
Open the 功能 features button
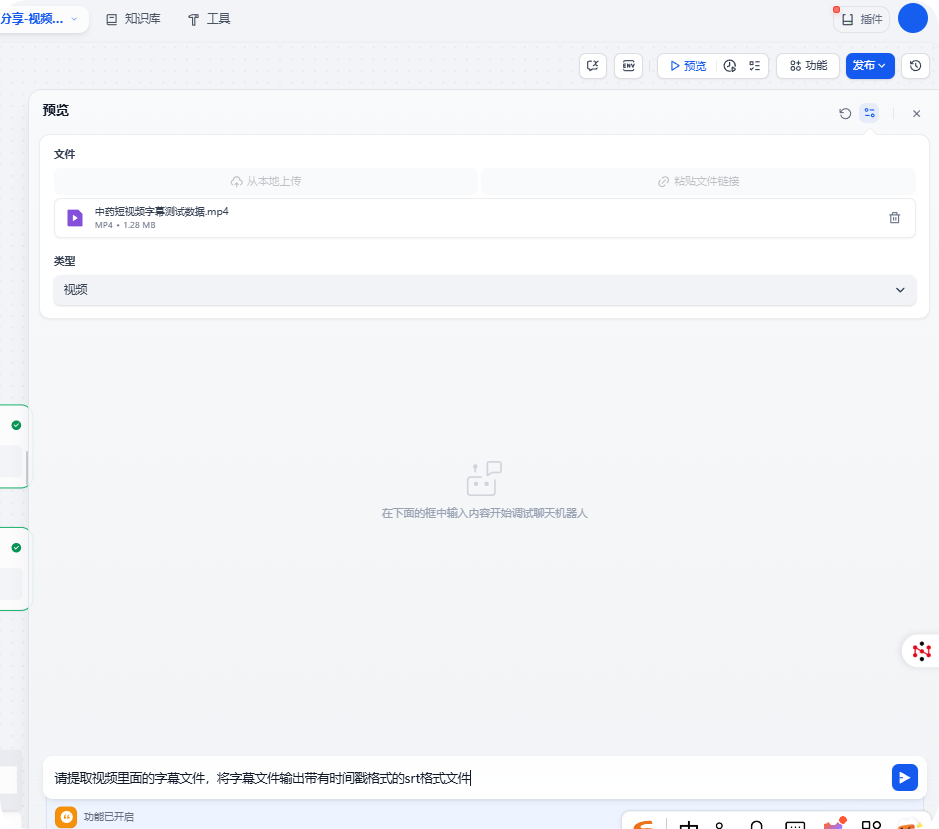point(808,66)
